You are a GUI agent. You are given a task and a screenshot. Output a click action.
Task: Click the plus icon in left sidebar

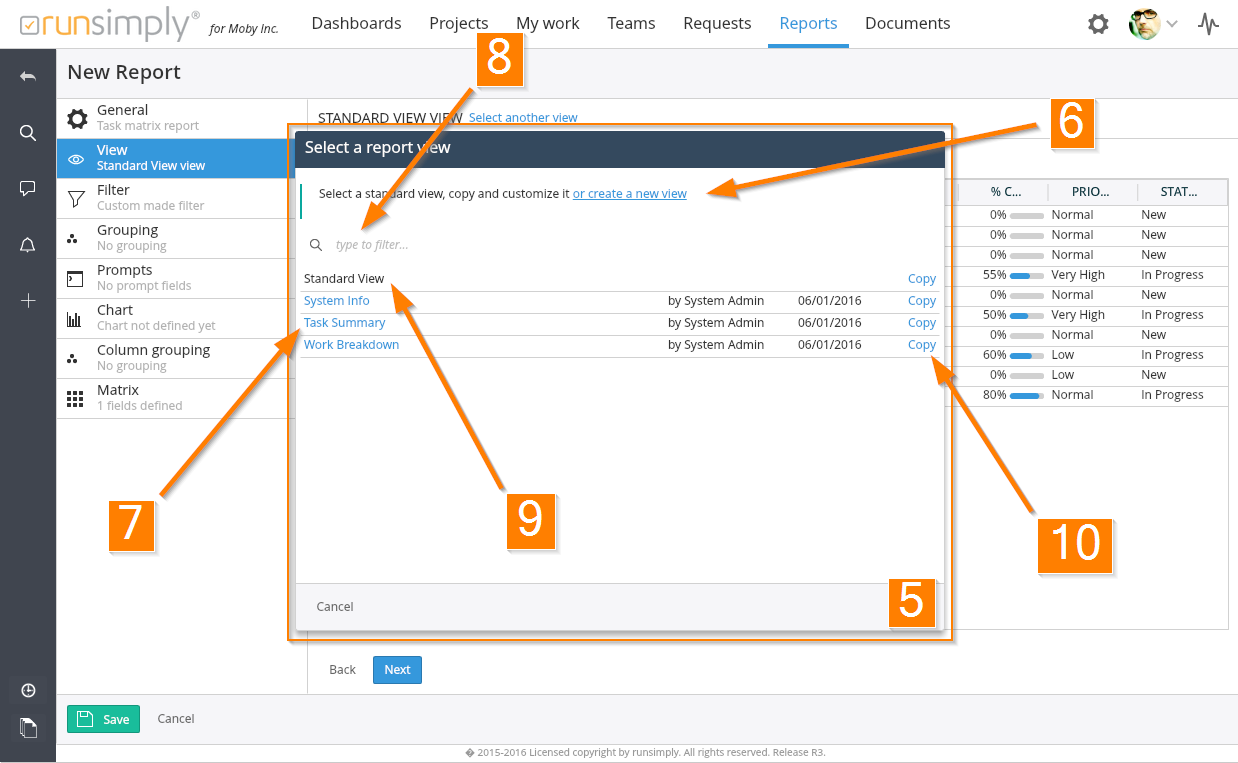[28, 301]
